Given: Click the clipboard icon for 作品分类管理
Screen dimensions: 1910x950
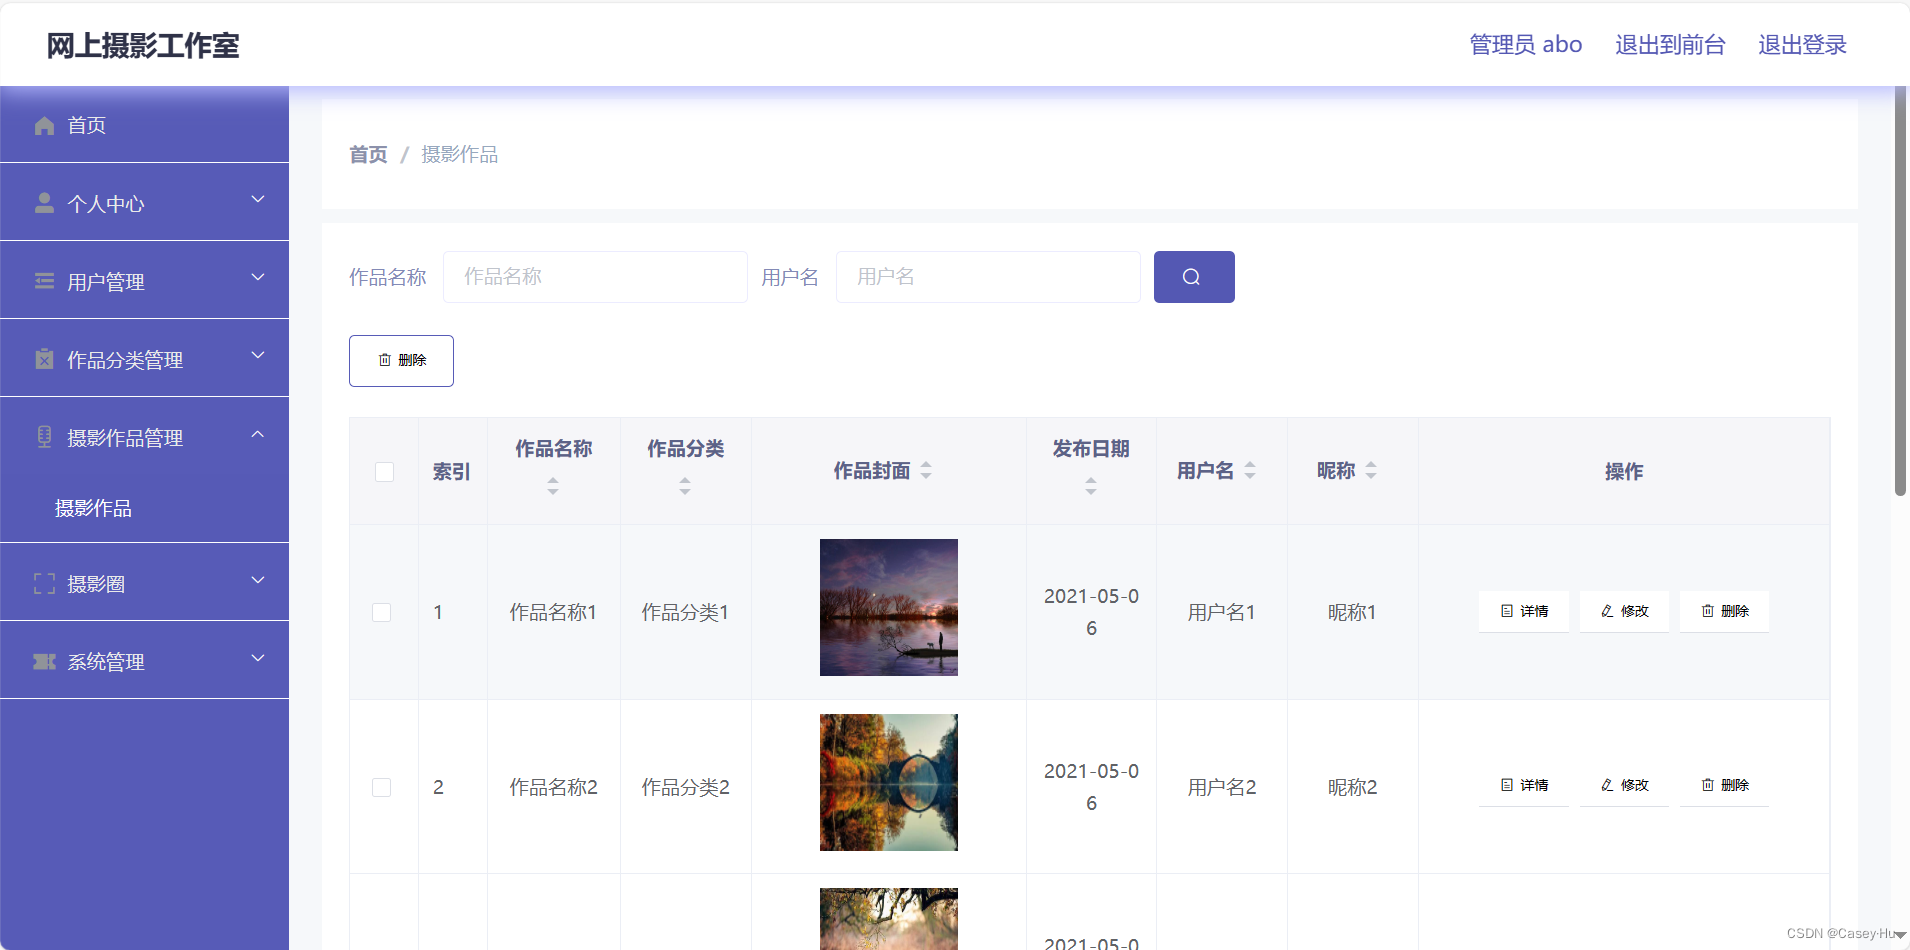Looking at the screenshot, I should [44, 359].
